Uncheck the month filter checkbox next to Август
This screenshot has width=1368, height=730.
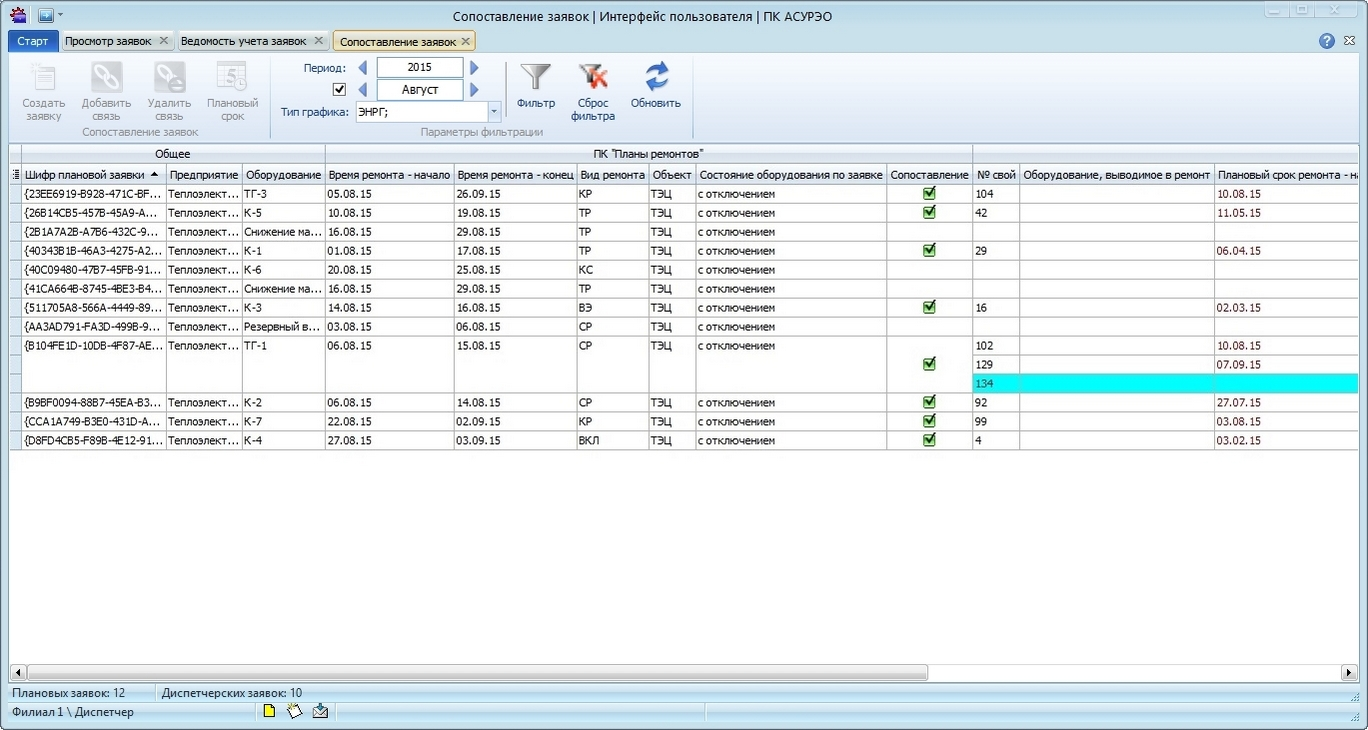(x=339, y=90)
